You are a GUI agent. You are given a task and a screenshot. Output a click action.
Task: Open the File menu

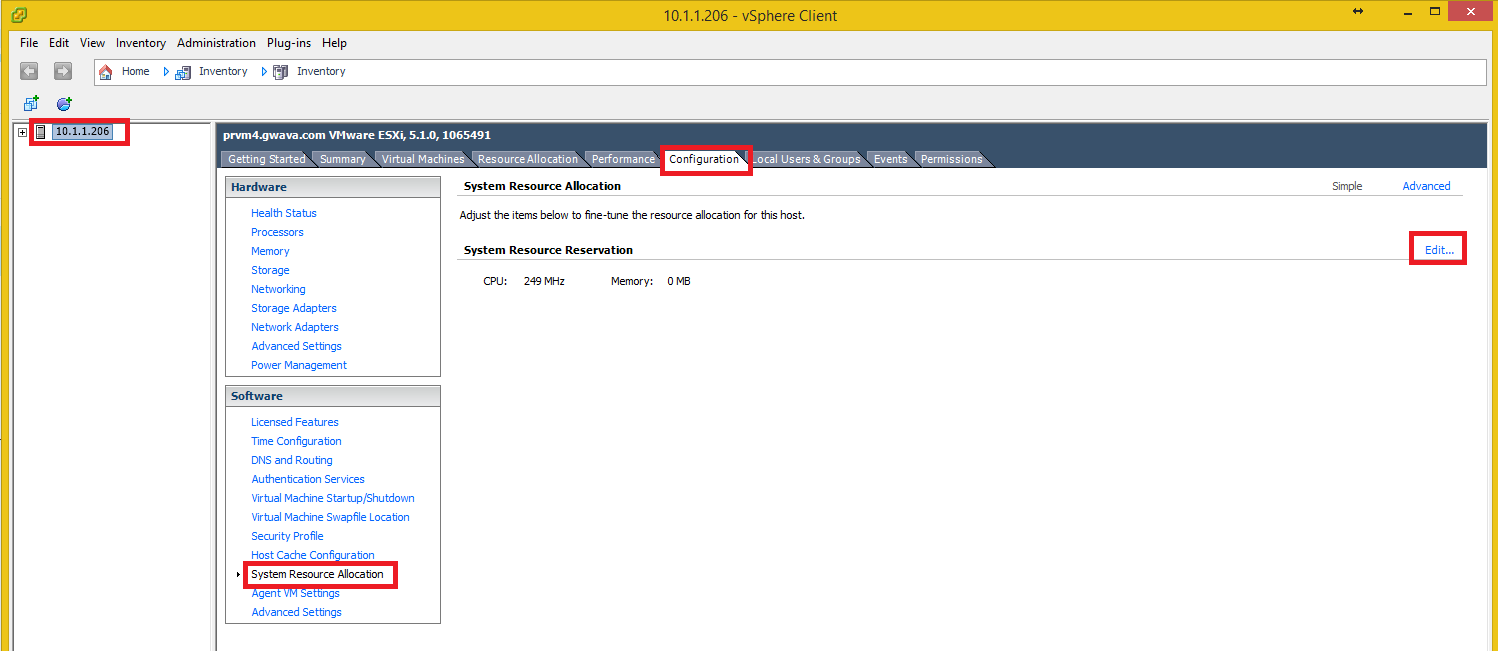point(29,43)
